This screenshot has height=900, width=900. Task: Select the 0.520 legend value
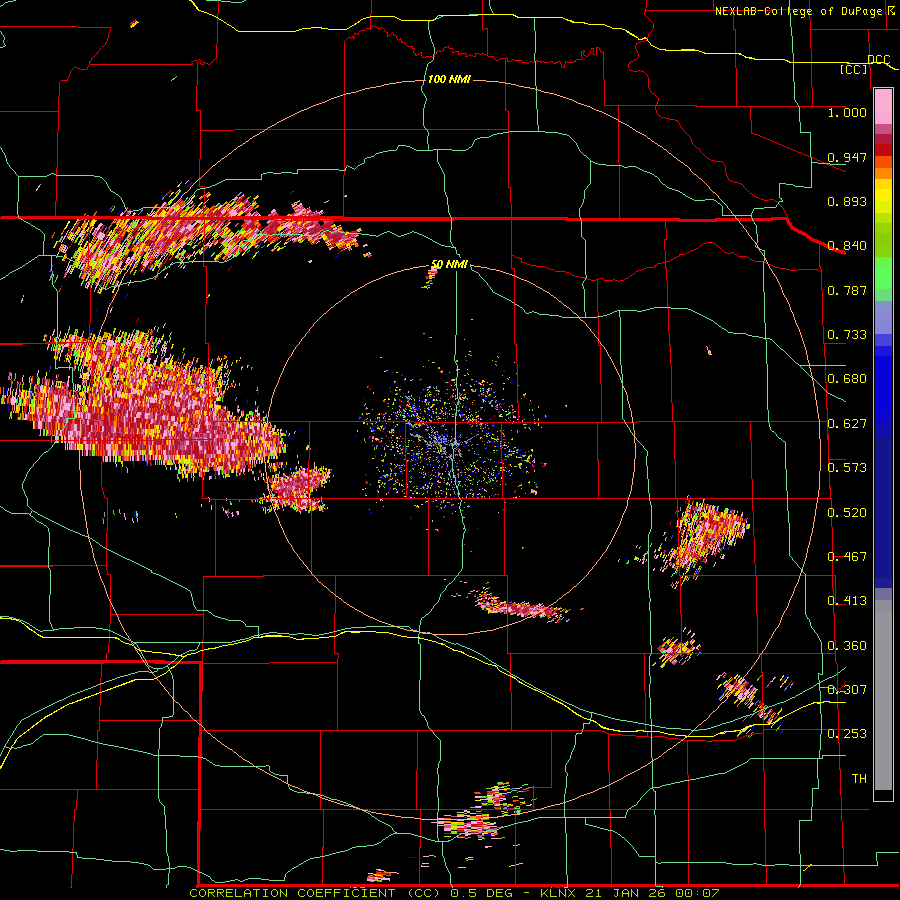click(847, 513)
